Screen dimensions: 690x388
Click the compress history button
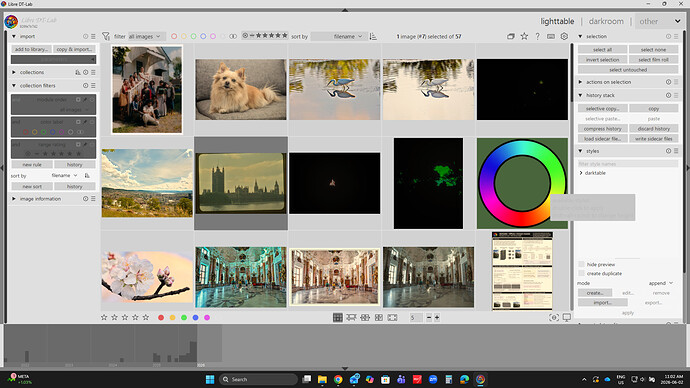(x=602, y=129)
